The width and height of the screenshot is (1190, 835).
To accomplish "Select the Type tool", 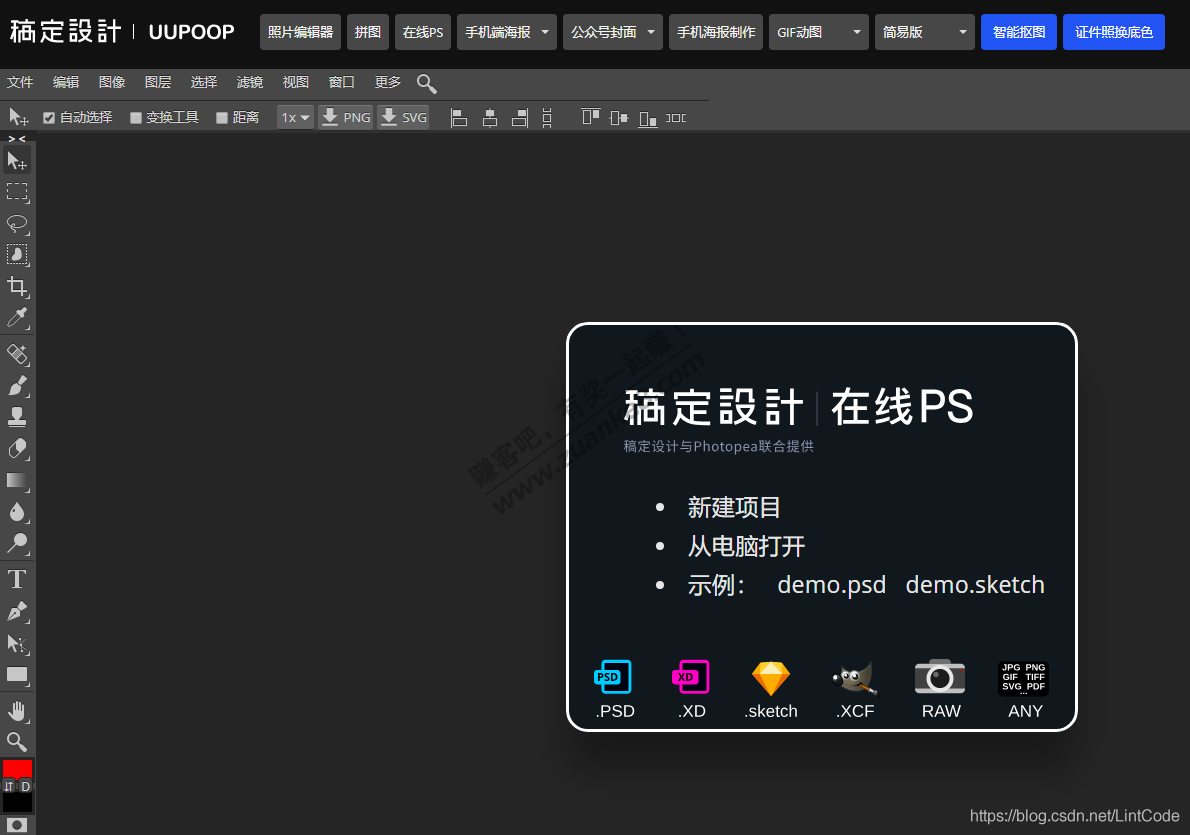I will pyautogui.click(x=17, y=579).
